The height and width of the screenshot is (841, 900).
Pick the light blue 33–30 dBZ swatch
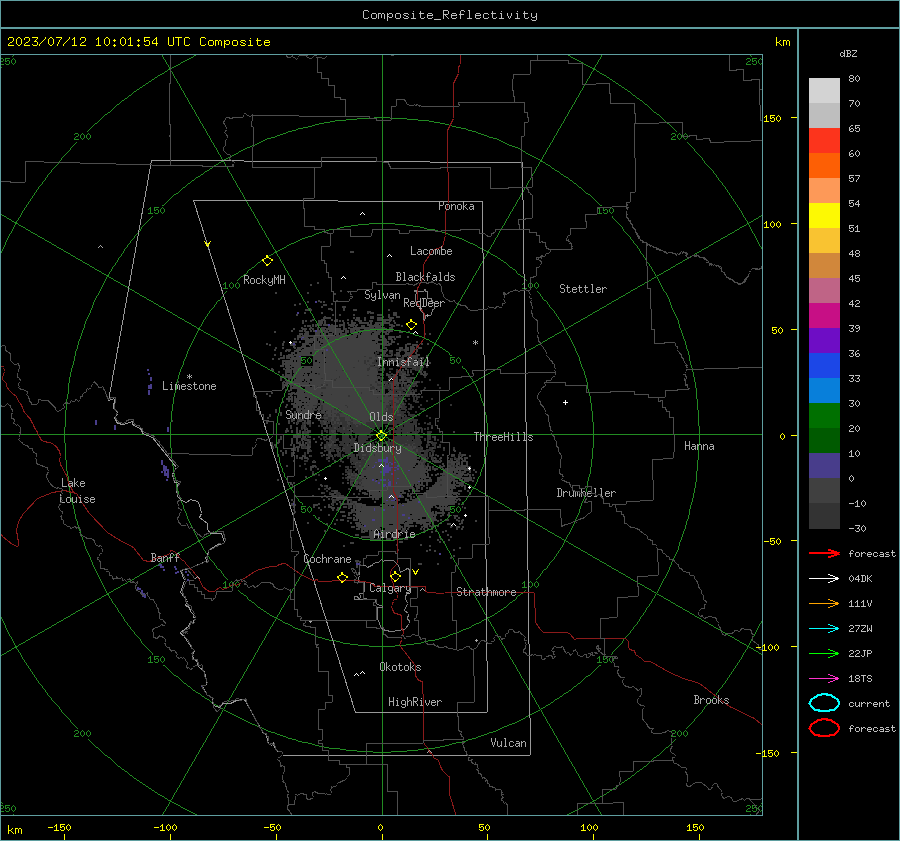click(x=824, y=391)
